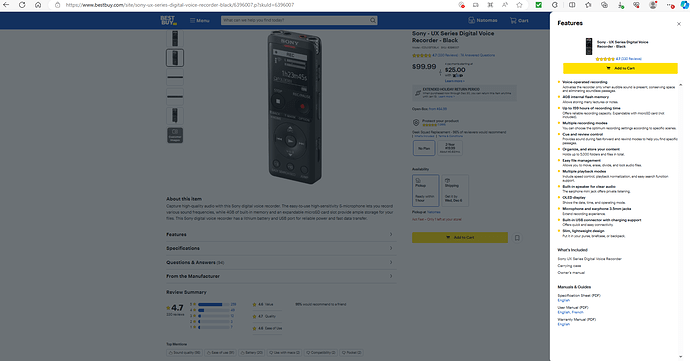Select the highlighted second product thumbnail
This screenshot has height=361, width=690.
(175, 58)
